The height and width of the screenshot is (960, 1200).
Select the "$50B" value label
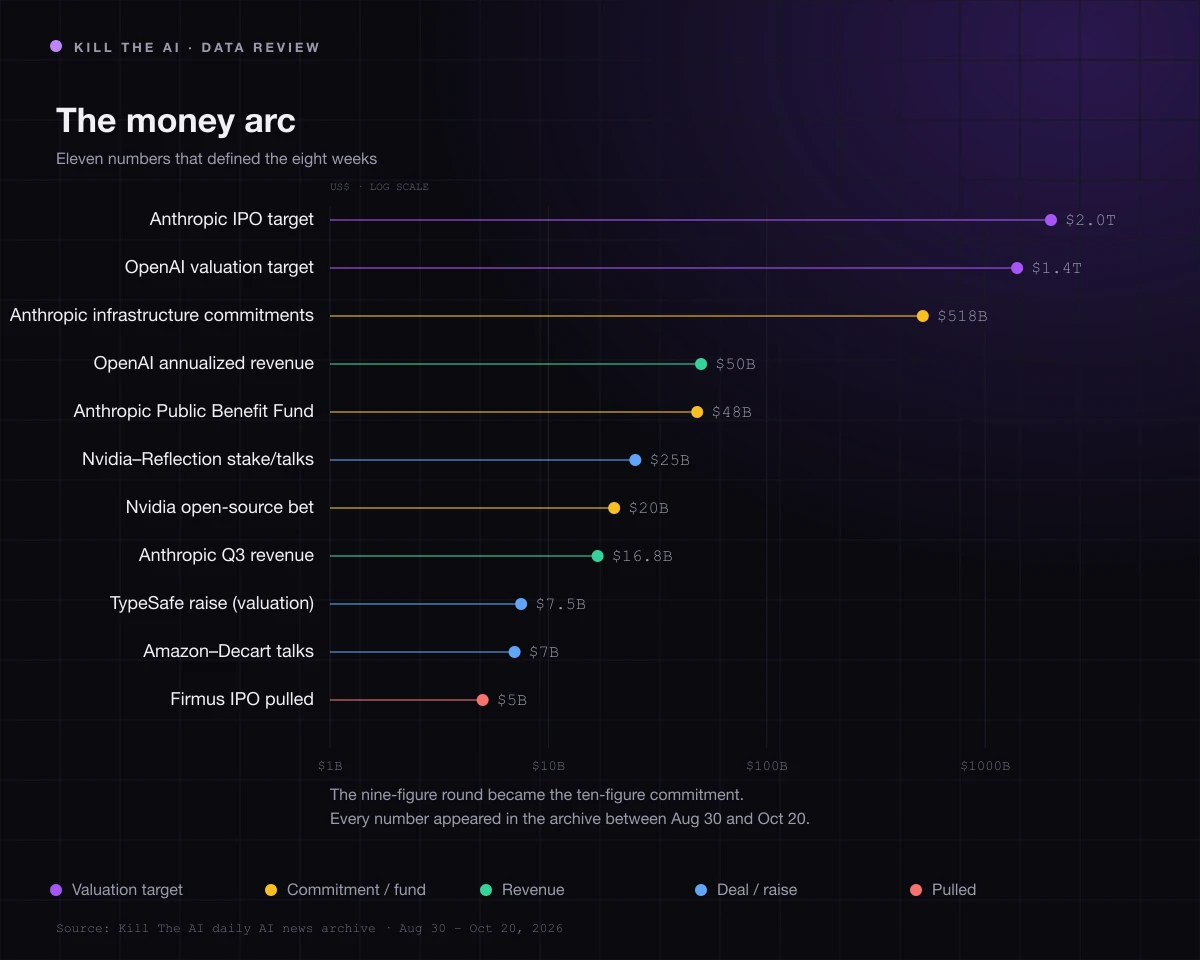click(x=735, y=364)
